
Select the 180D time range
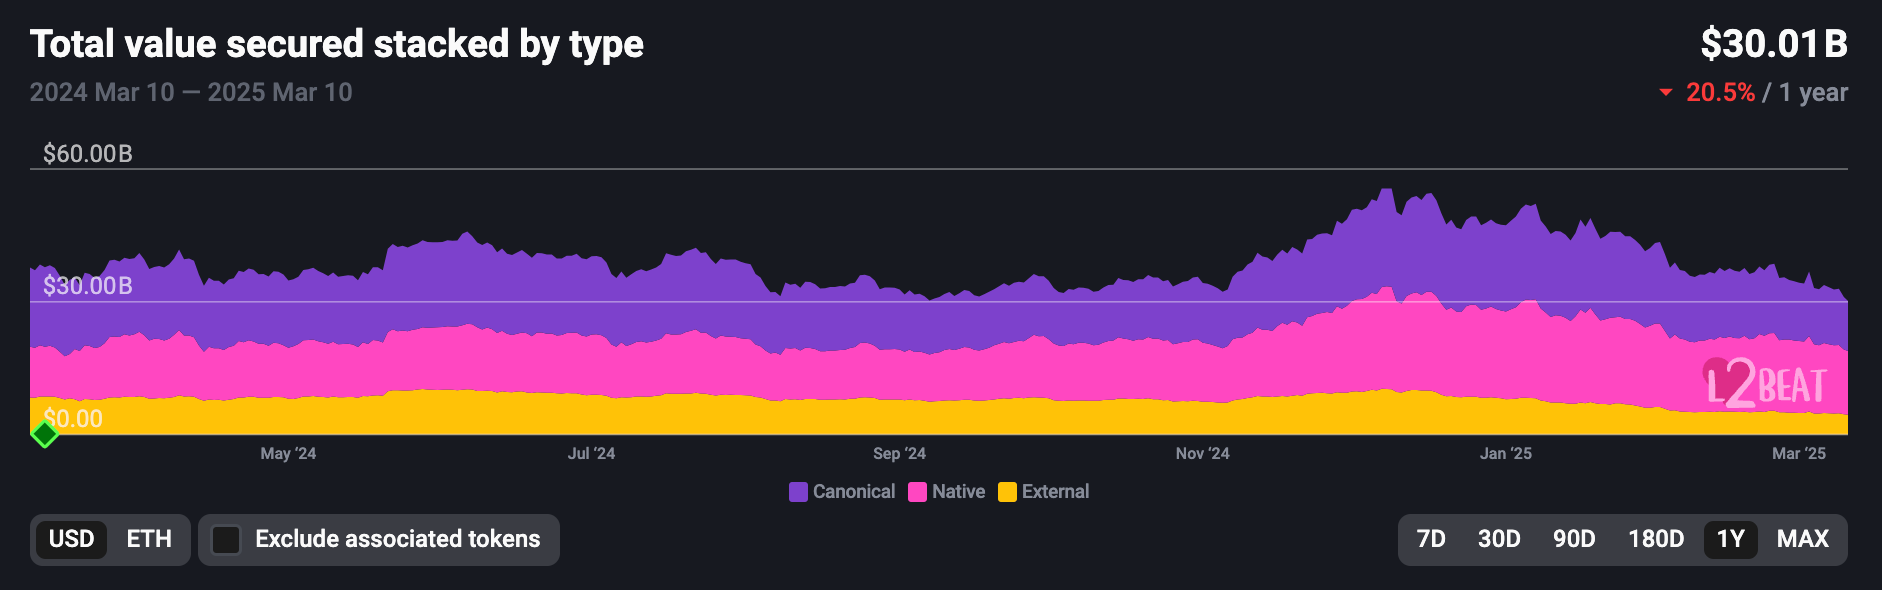click(x=1656, y=539)
